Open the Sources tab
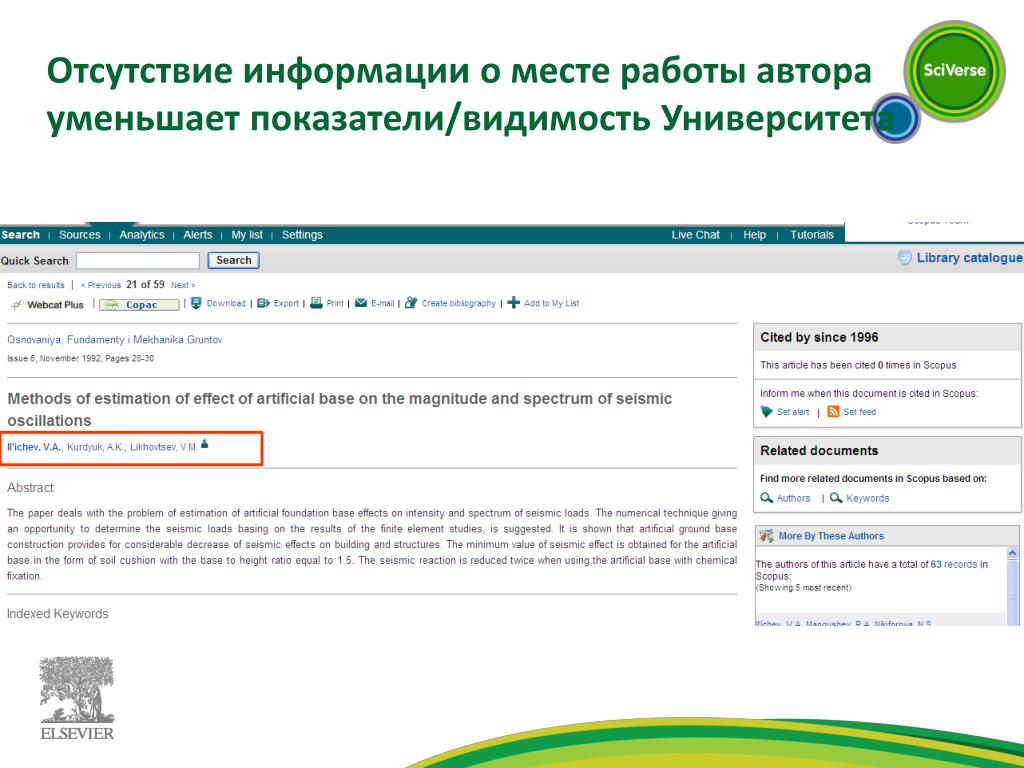 pos(80,234)
